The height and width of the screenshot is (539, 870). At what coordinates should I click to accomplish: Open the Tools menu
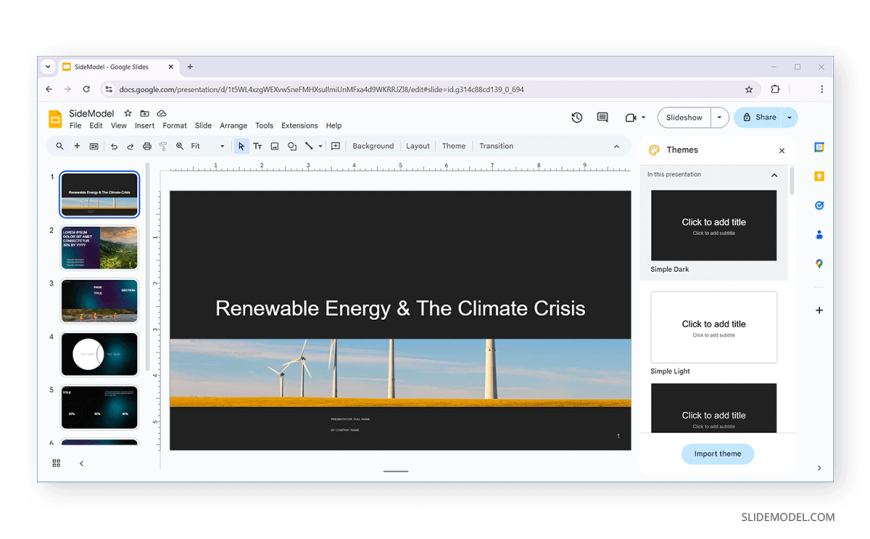tap(264, 125)
